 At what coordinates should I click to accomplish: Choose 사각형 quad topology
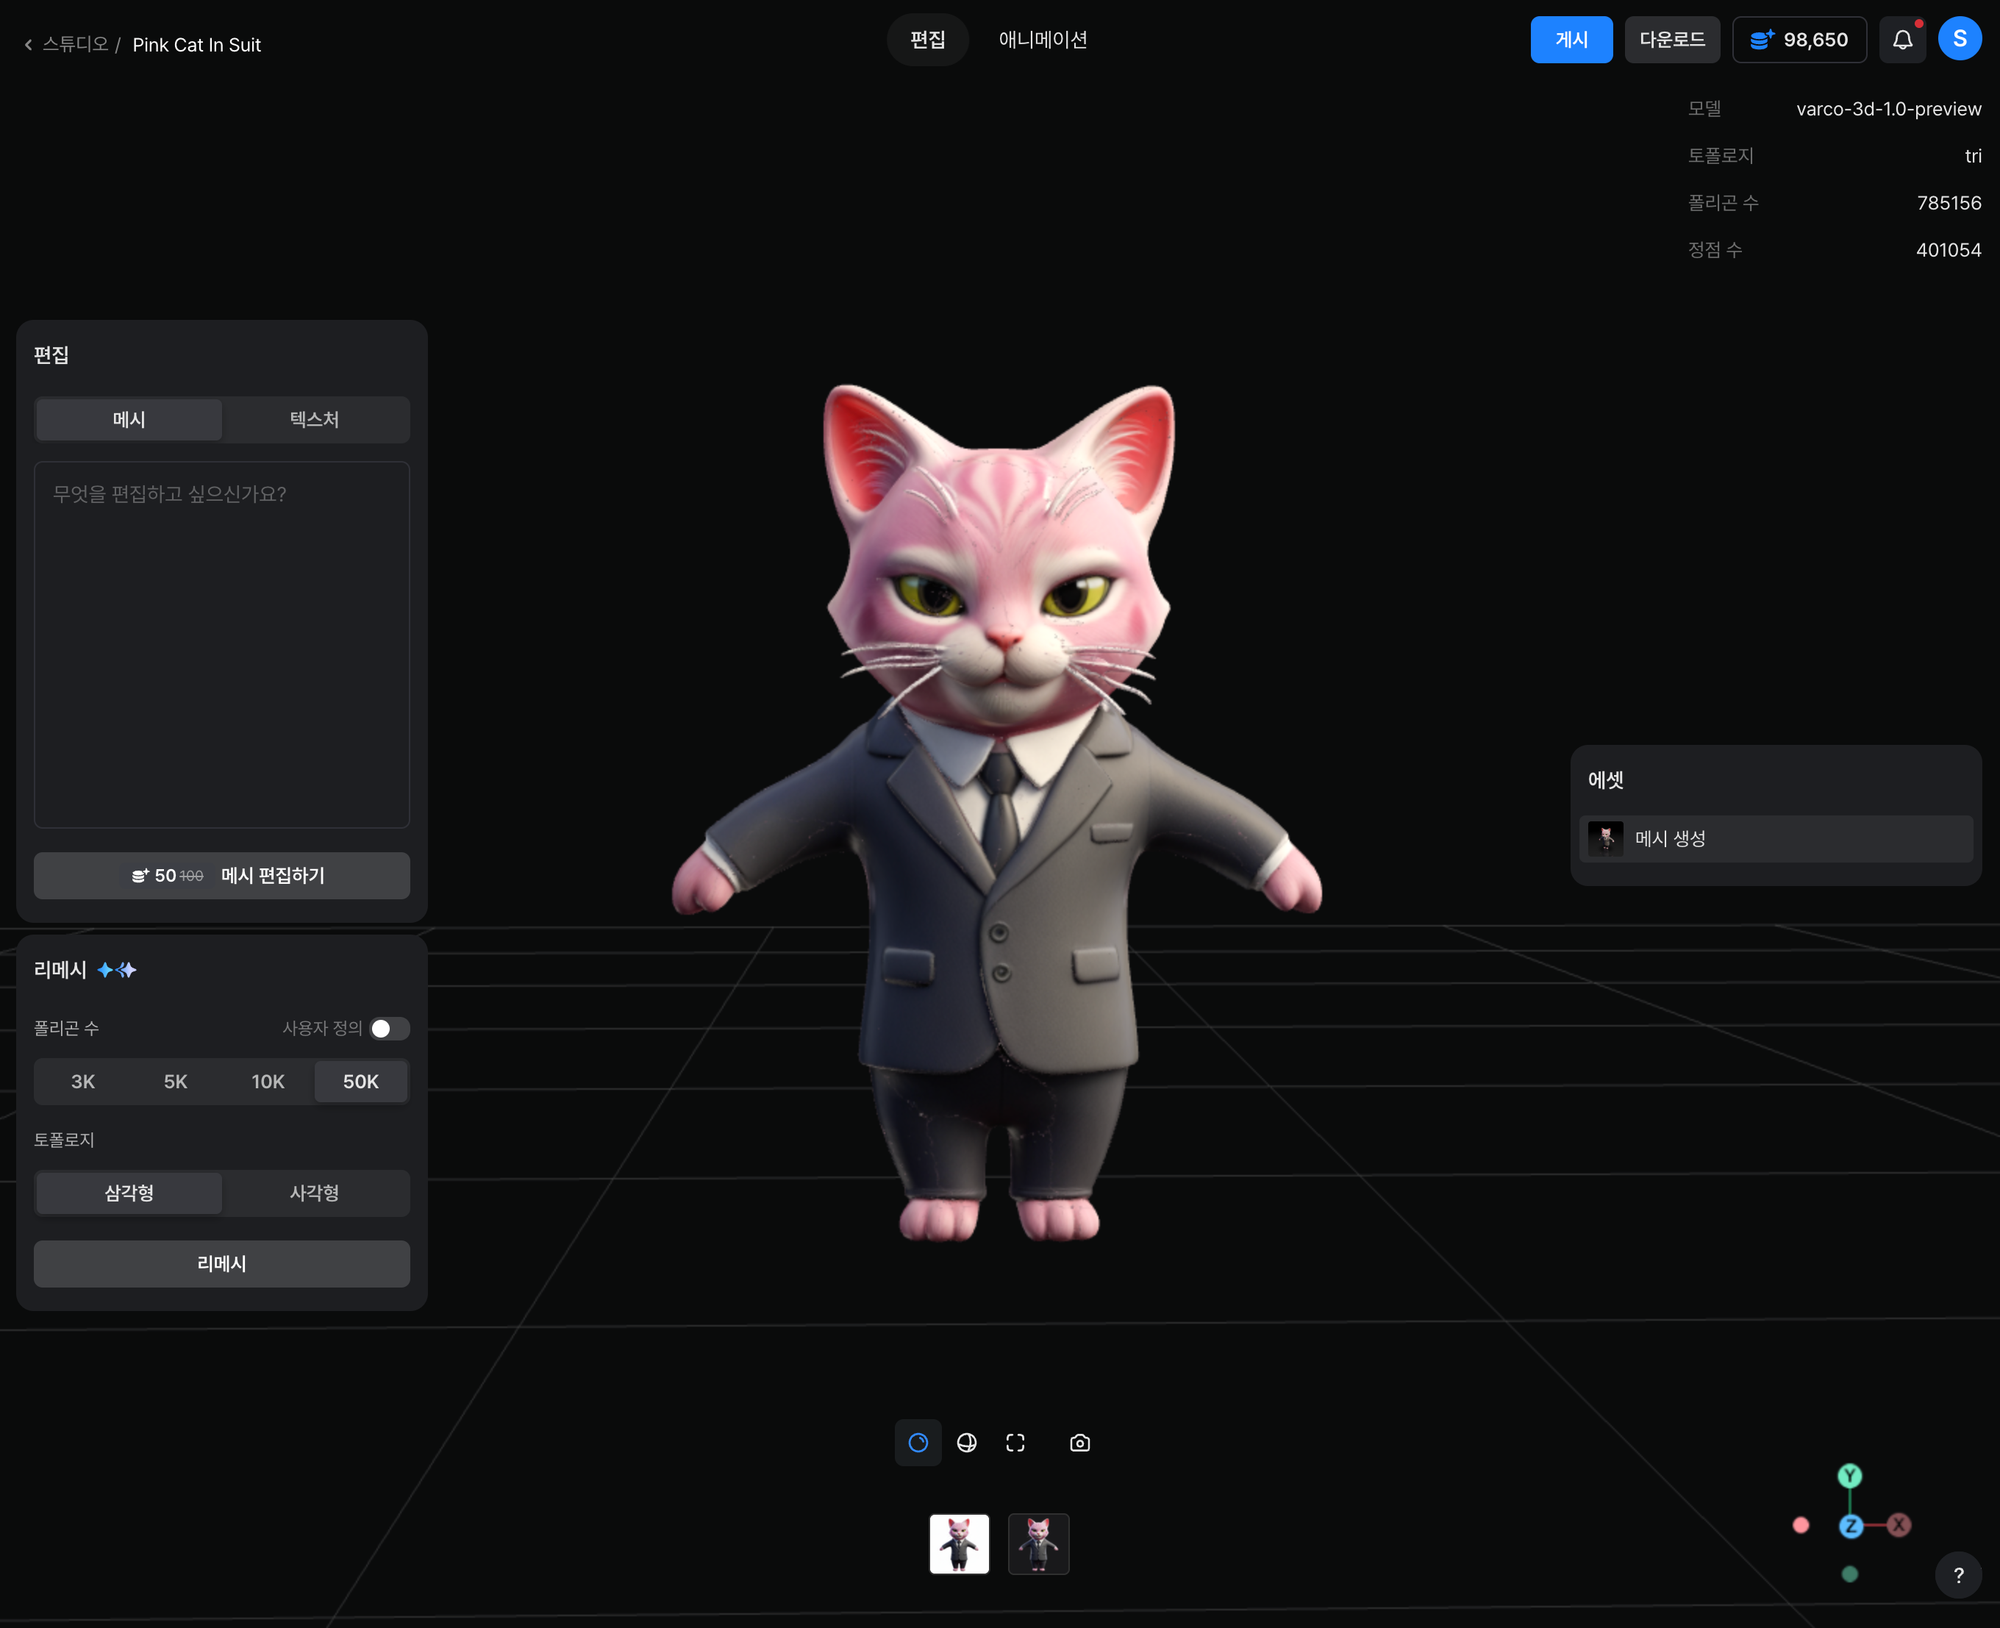coord(314,1192)
